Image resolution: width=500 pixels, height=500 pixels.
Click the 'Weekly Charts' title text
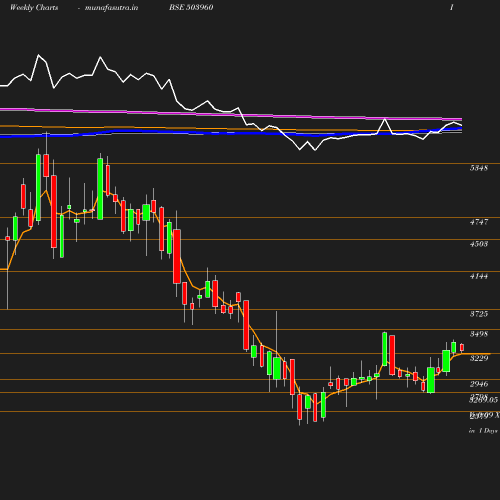34,8
